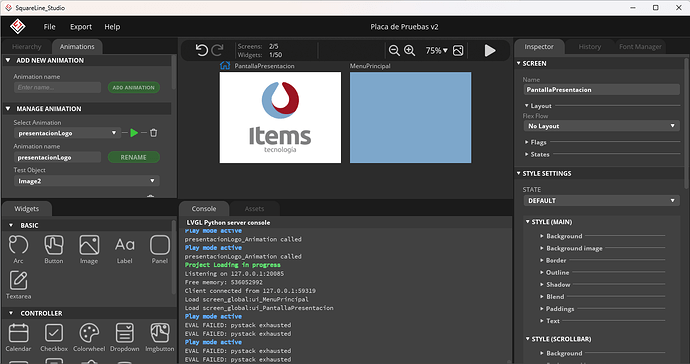This screenshot has height=364, width=690.
Task: Collapse the SCREEN section in Inspector
Action: tap(518, 63)
